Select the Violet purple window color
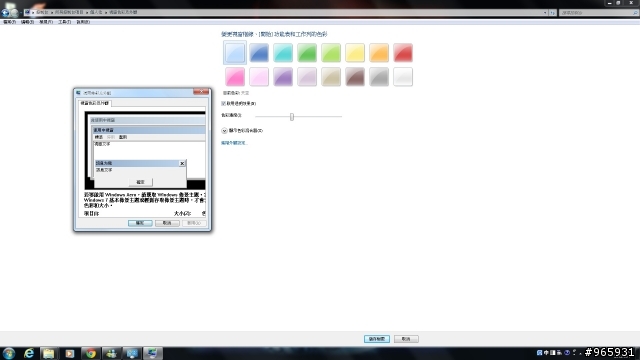 (283, 77)
